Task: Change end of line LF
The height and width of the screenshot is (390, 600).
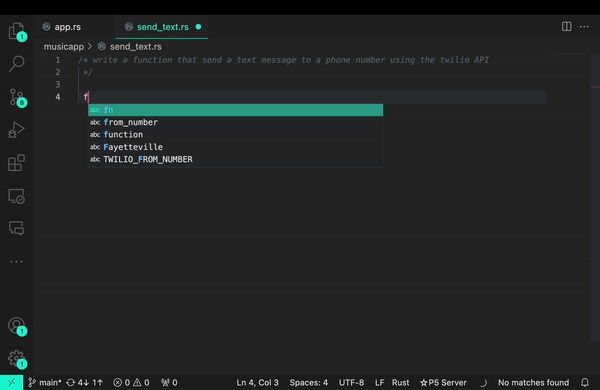Action: pos(379,382)
